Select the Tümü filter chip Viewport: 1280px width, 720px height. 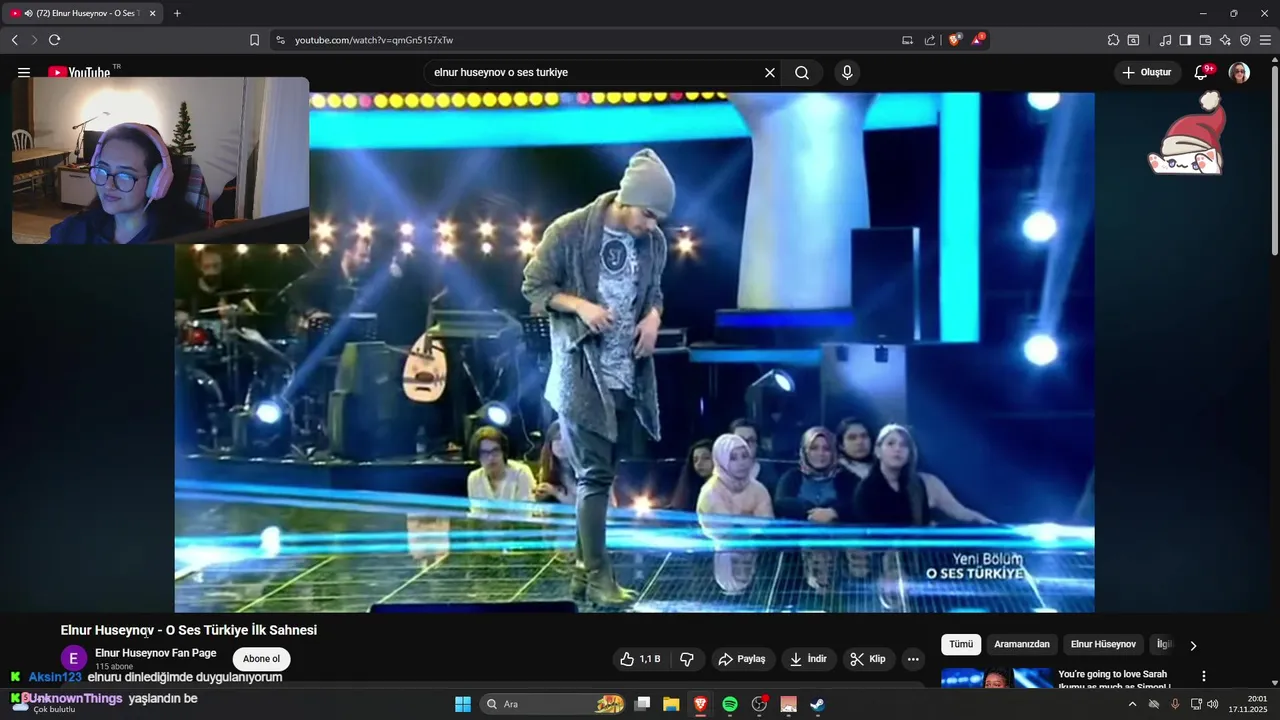[x=961, y=645]
